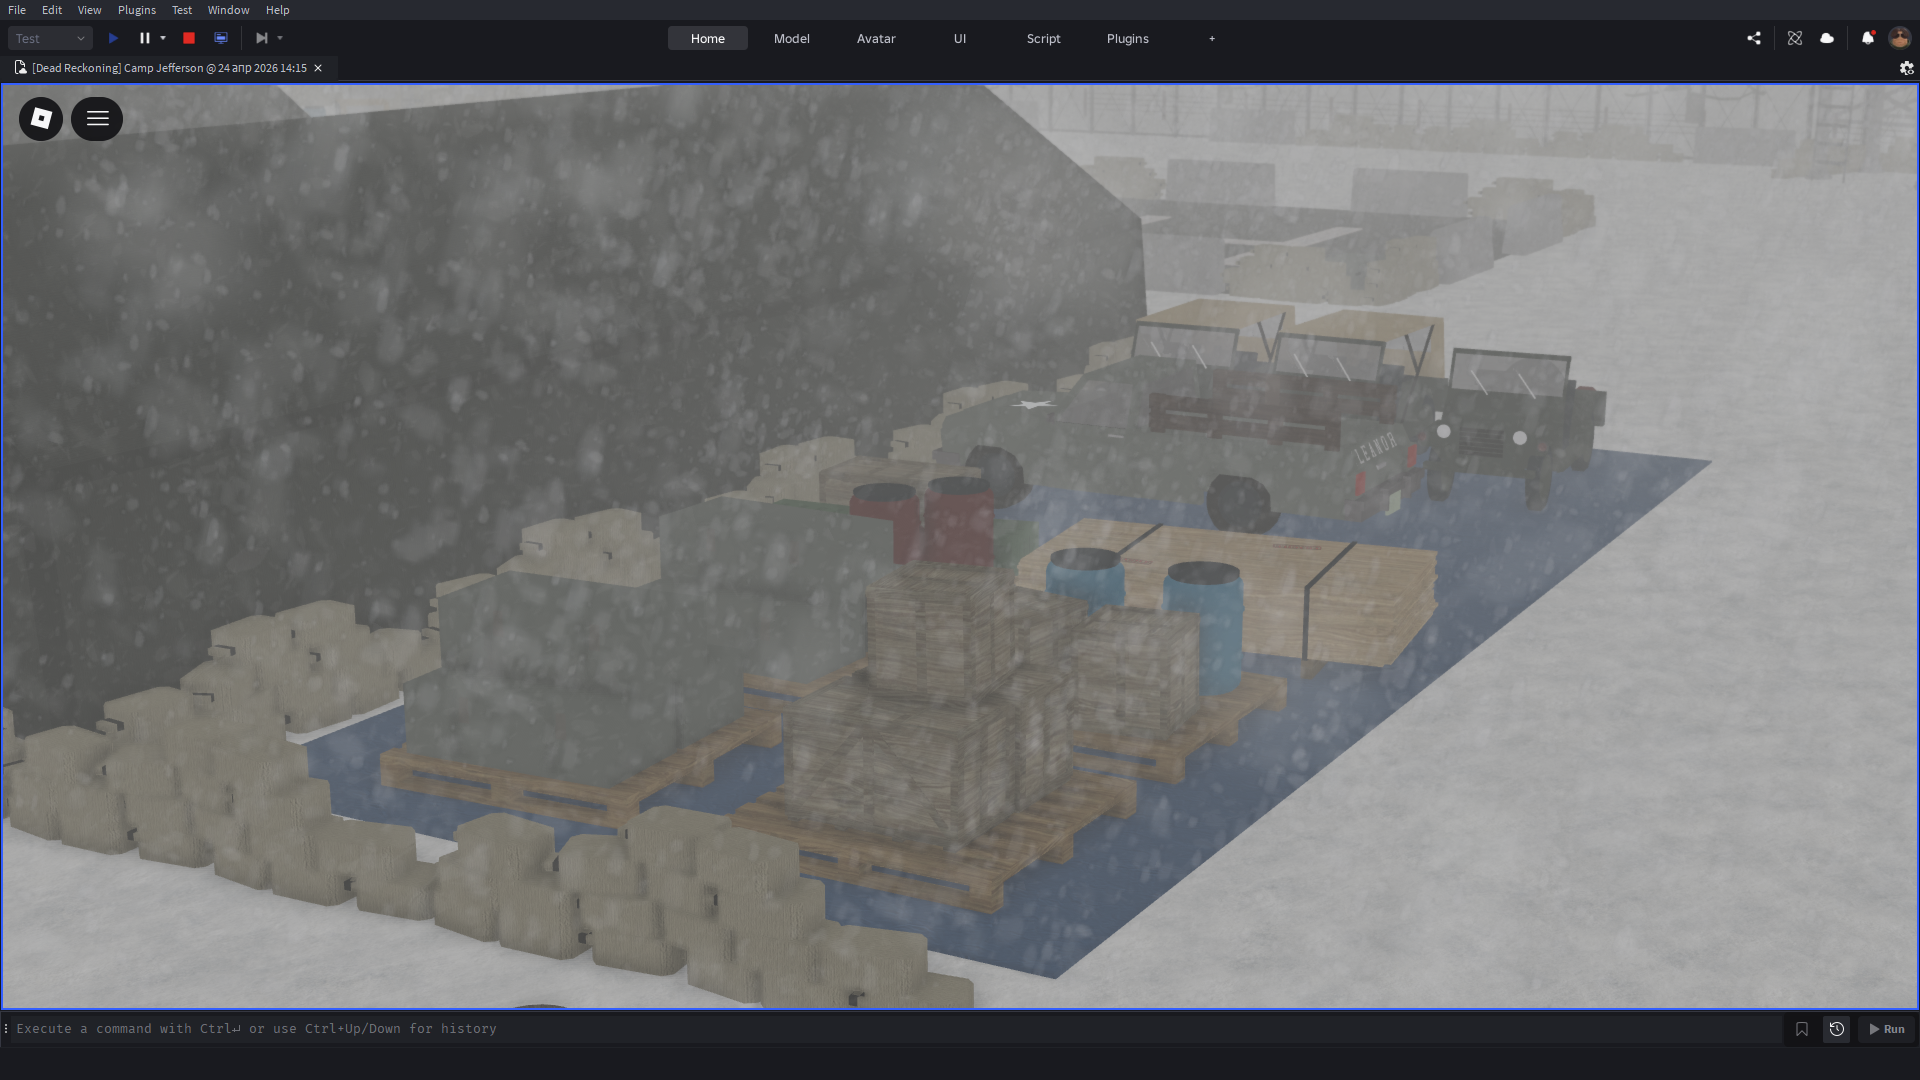Open the user avatar profile menu
This screenshot has height=1080, width=1920.
[1899, 38]
